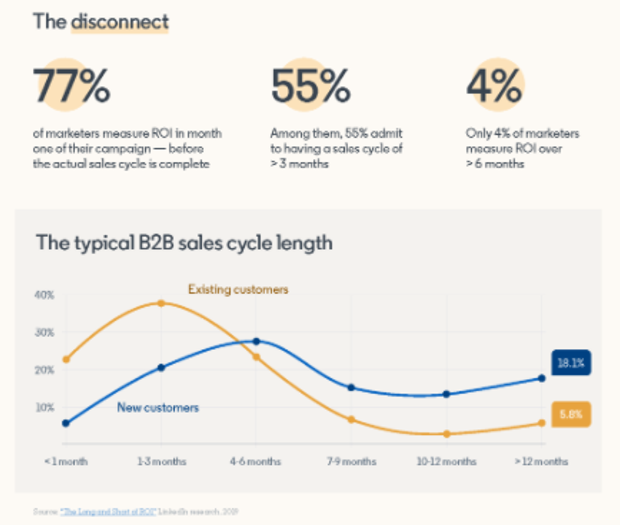This screenshot has height=525, width=620.
Task: Click the ">12 months" axis label
Action: pyautogui.click(x=541, y=462)
